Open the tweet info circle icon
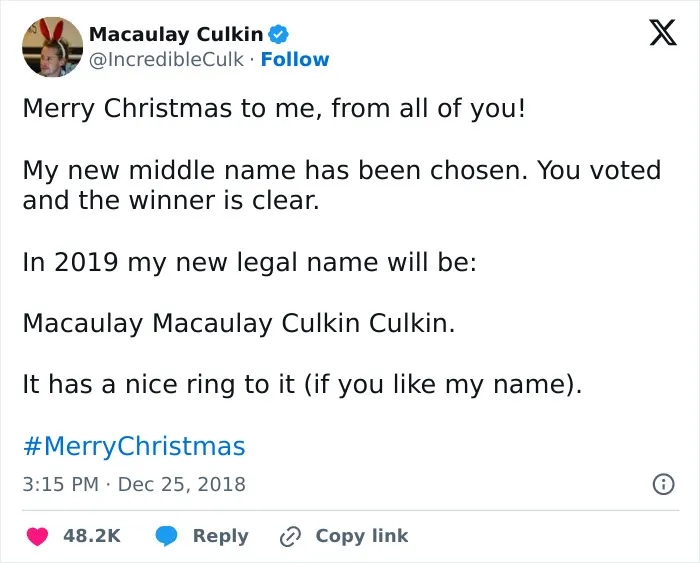 pyautogui.click(x=663, y=484)
